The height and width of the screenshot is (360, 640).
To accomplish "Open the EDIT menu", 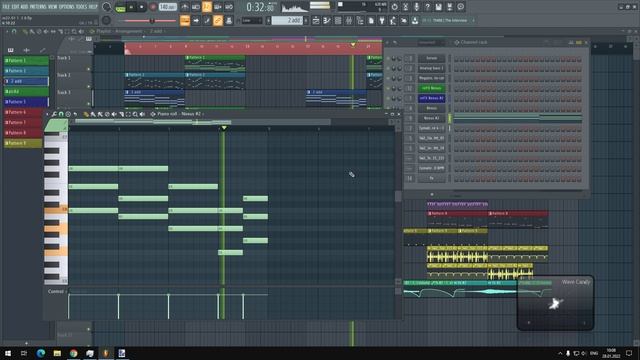I will coord(16,7).
